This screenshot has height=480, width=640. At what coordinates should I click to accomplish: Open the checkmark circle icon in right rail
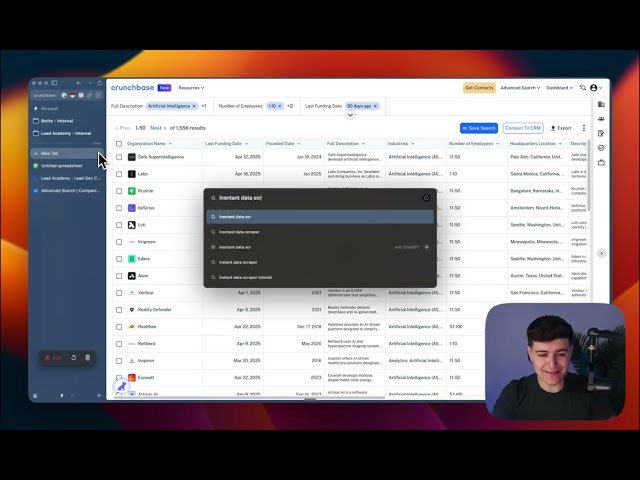(x=601, y=148)
